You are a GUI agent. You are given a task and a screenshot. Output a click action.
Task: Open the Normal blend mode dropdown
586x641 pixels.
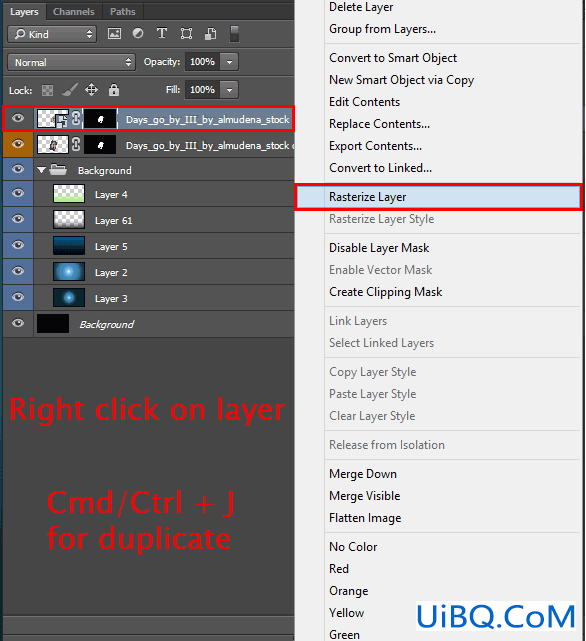click(x=72, y=62)
